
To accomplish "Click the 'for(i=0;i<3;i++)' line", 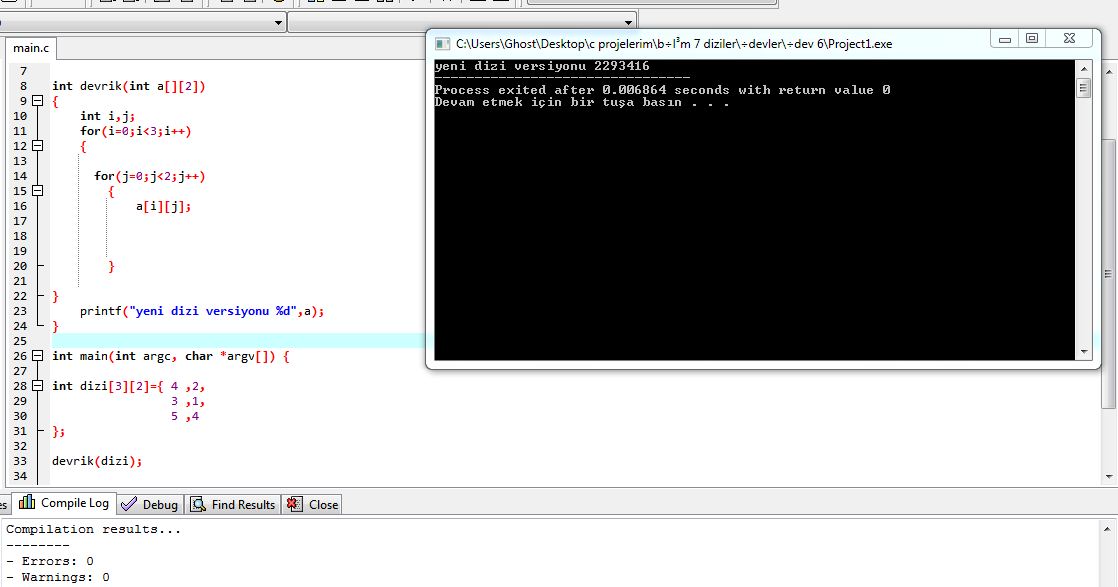I will 135,131.
